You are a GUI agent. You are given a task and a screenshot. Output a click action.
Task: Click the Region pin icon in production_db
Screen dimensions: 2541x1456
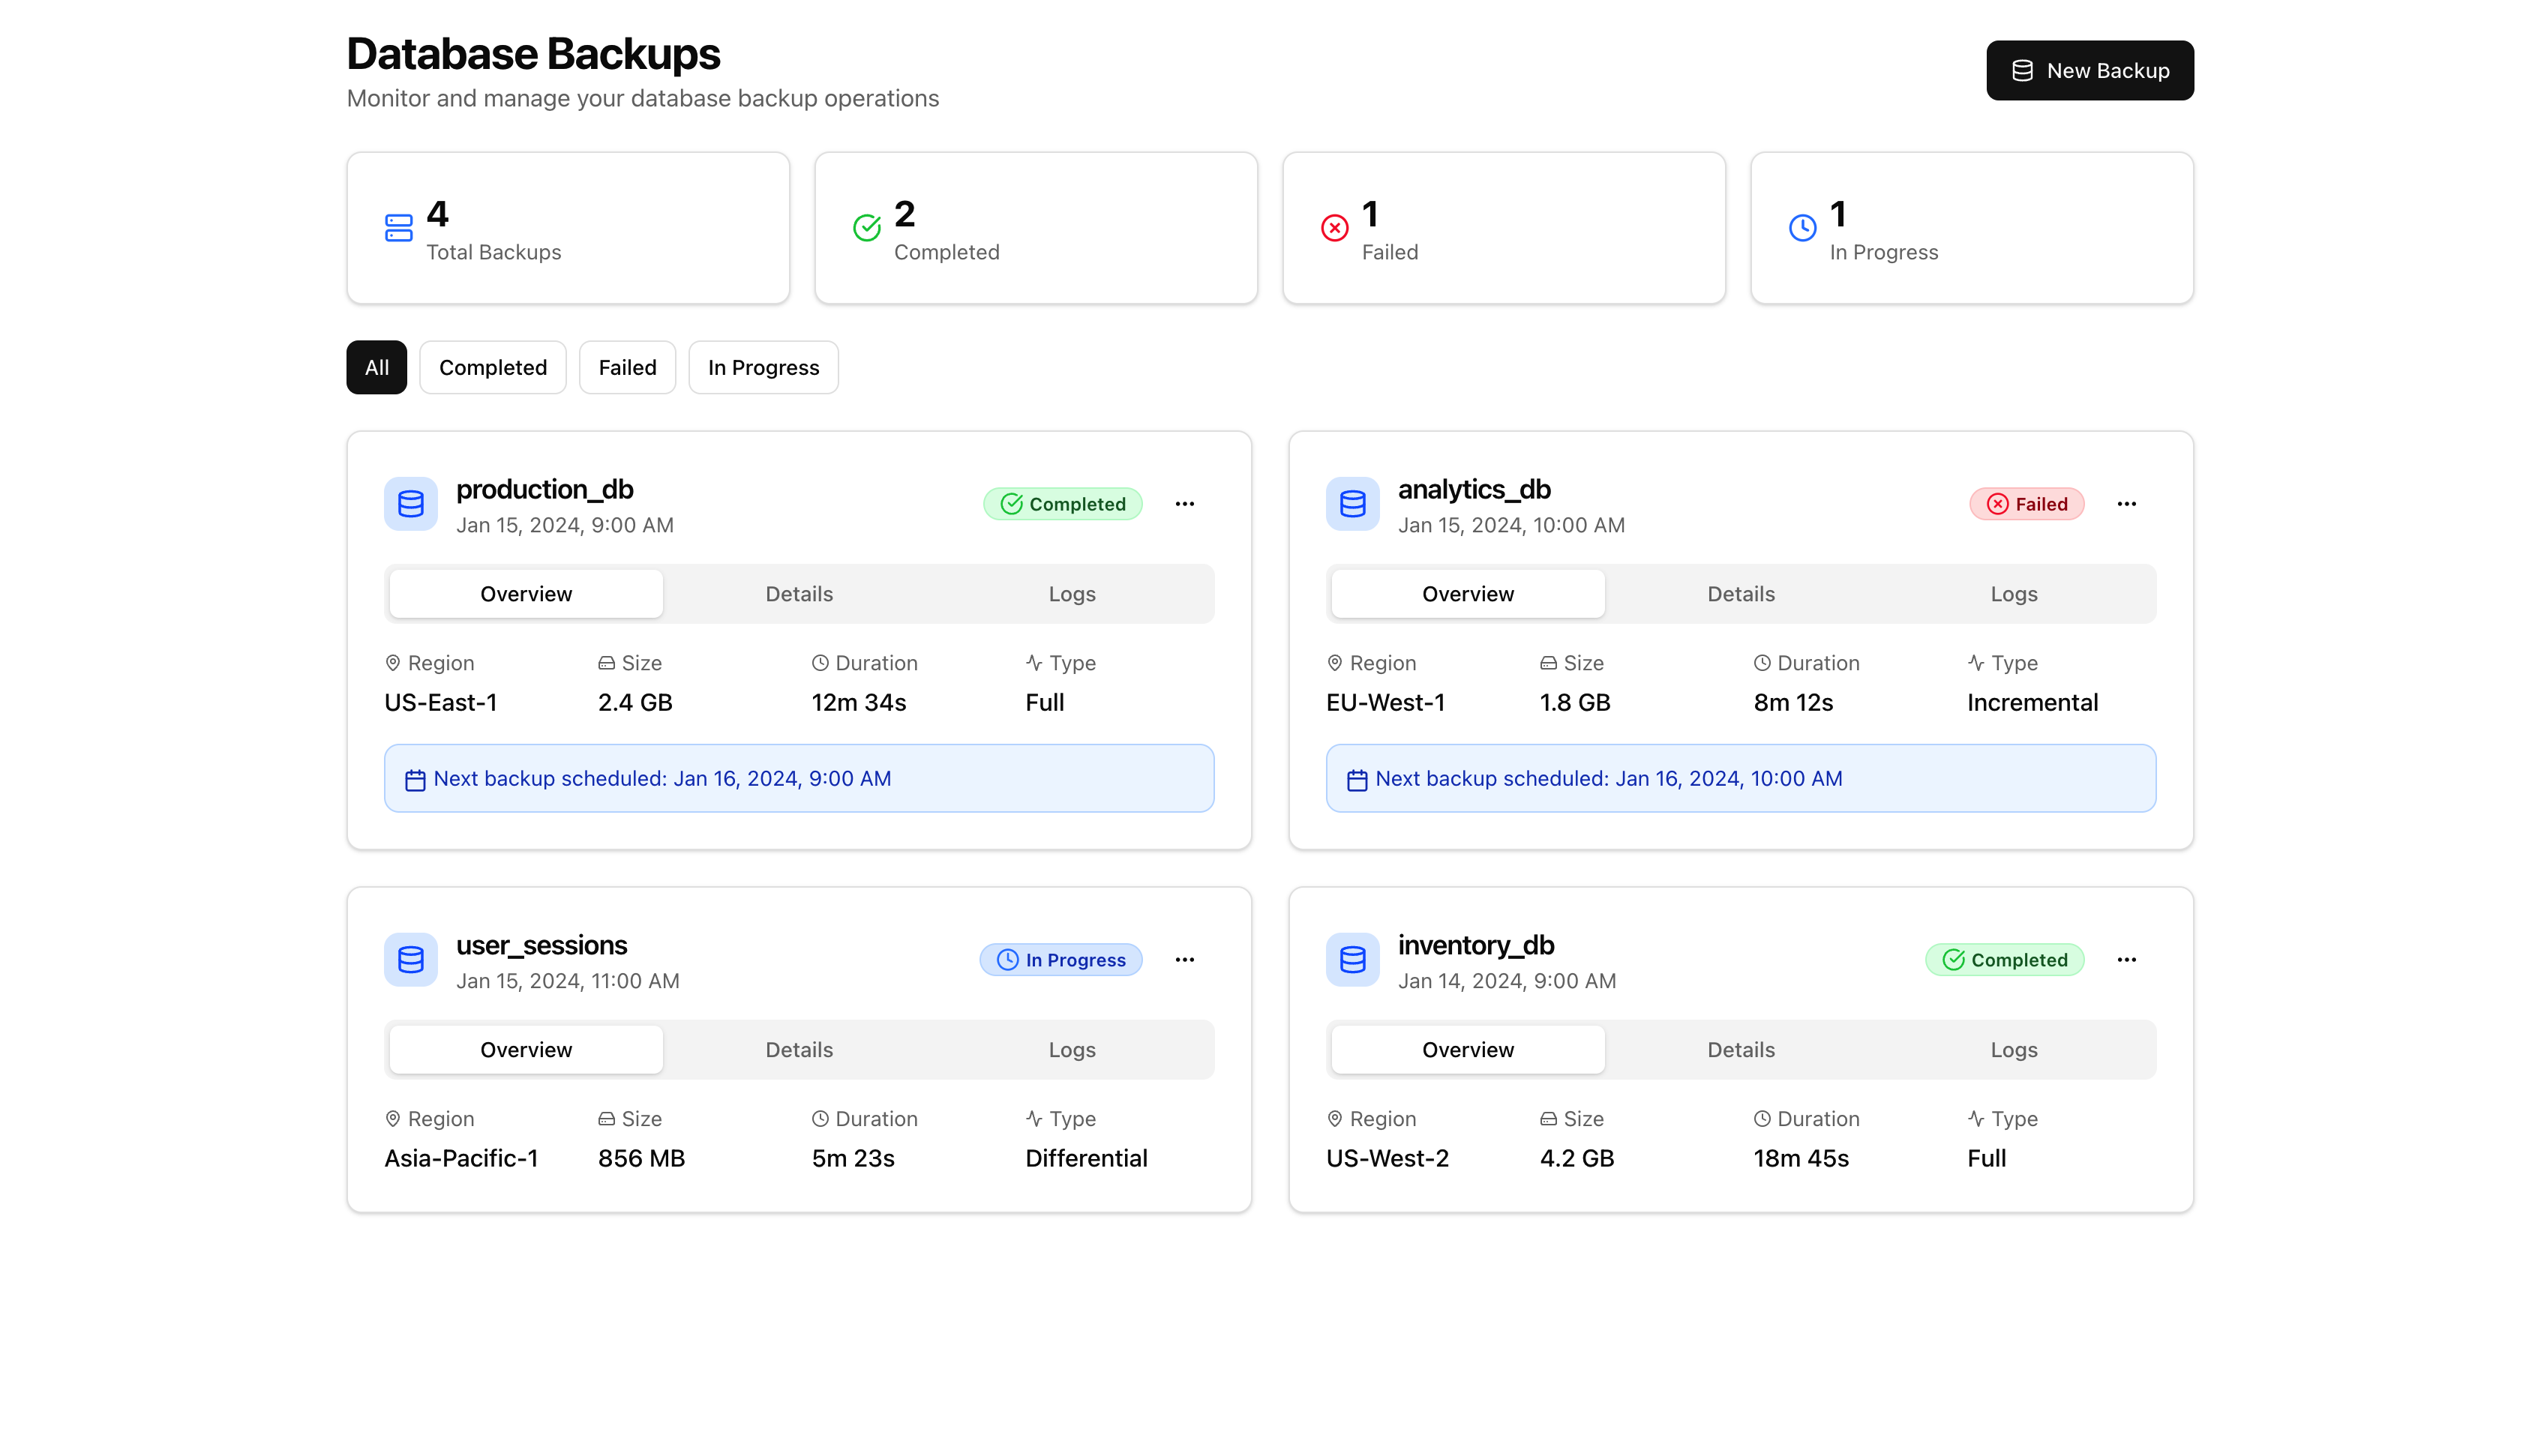click(x=393, y=663)
